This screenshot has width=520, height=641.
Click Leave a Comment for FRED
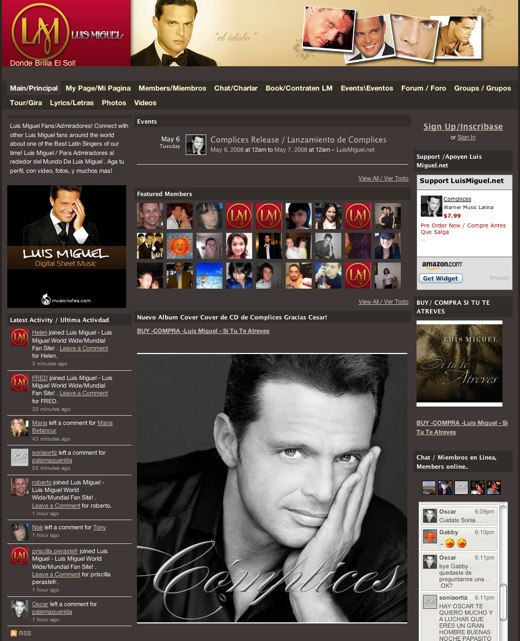click(84, 393)
